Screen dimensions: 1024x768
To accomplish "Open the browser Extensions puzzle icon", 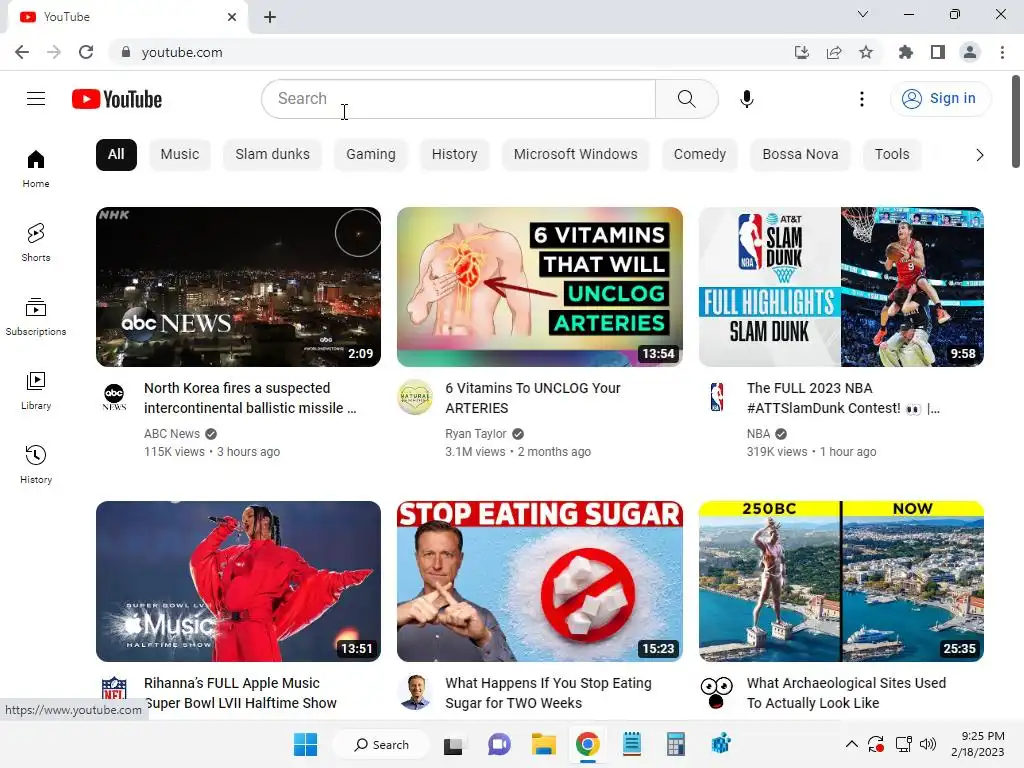I will [906, 52].
